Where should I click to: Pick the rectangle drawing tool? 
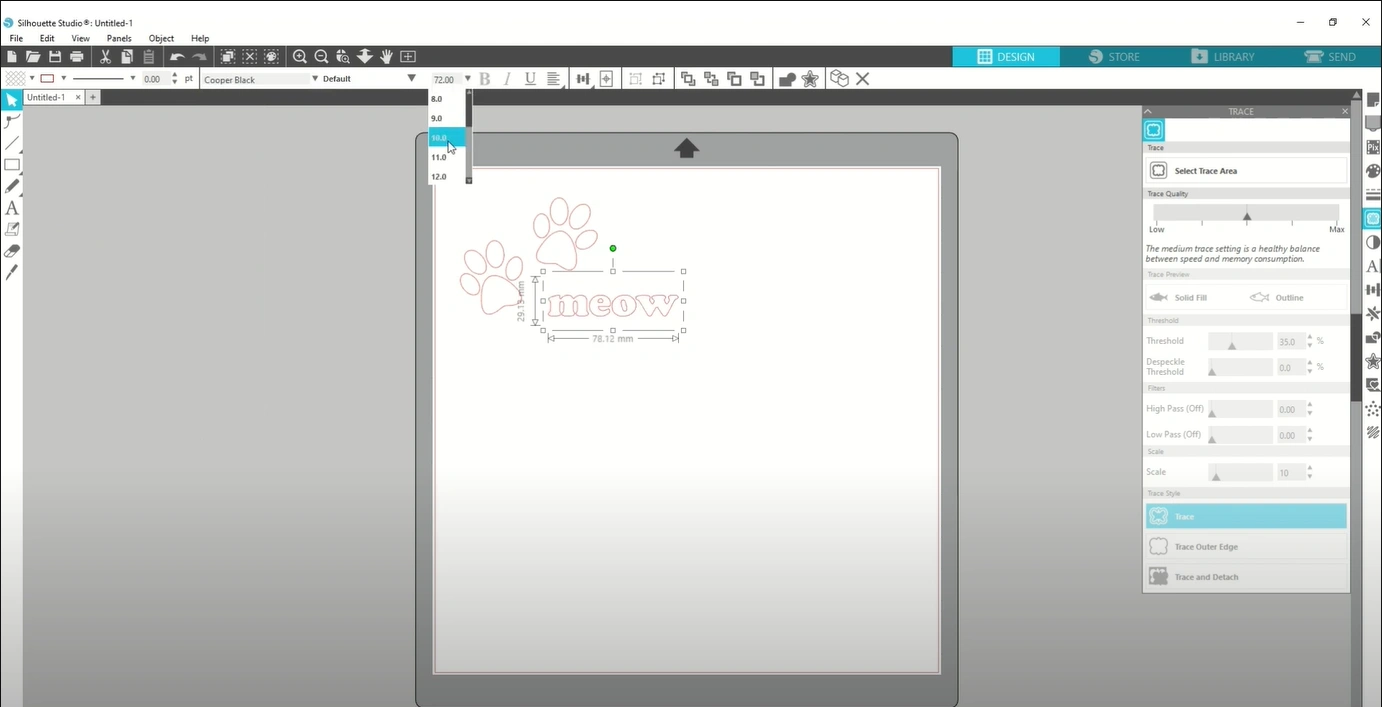click(12, 164)
